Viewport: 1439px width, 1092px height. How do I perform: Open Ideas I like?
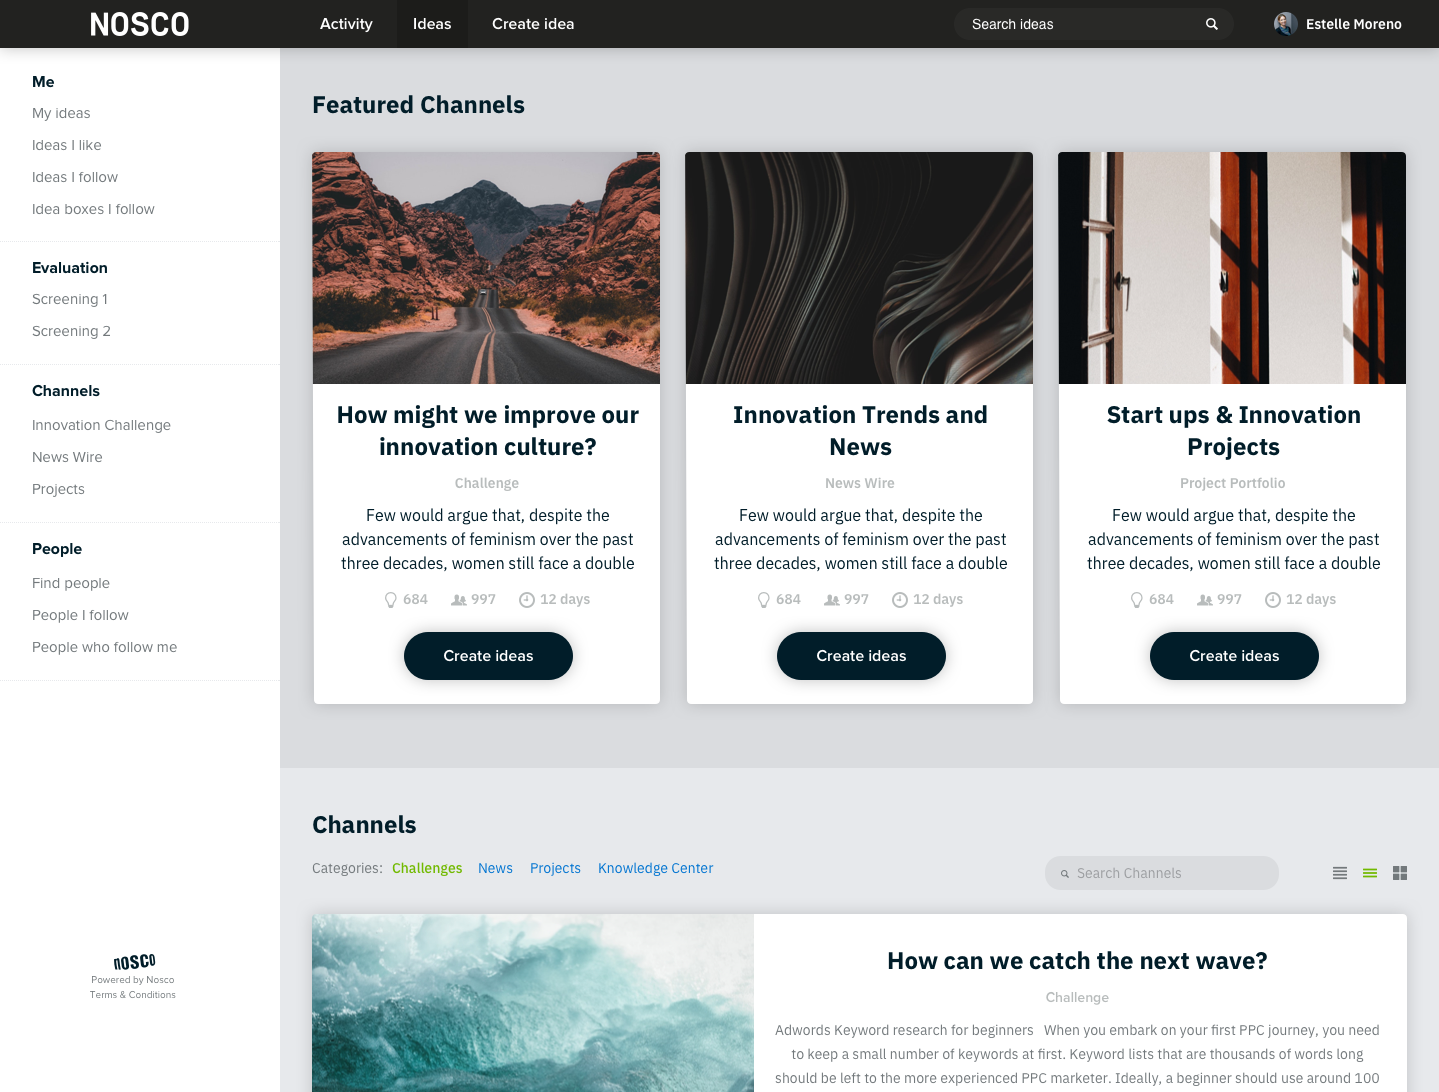coord(67,145)
